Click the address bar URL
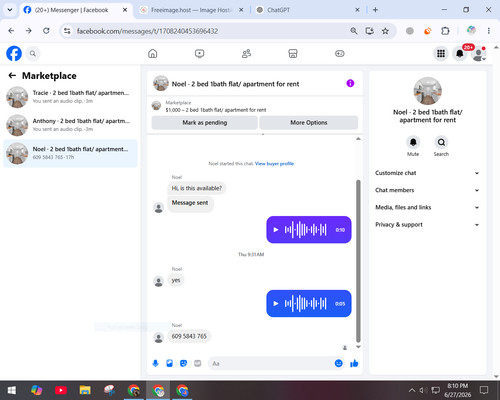This screenshot has width=500, height=400. click(x=147, y=31)
